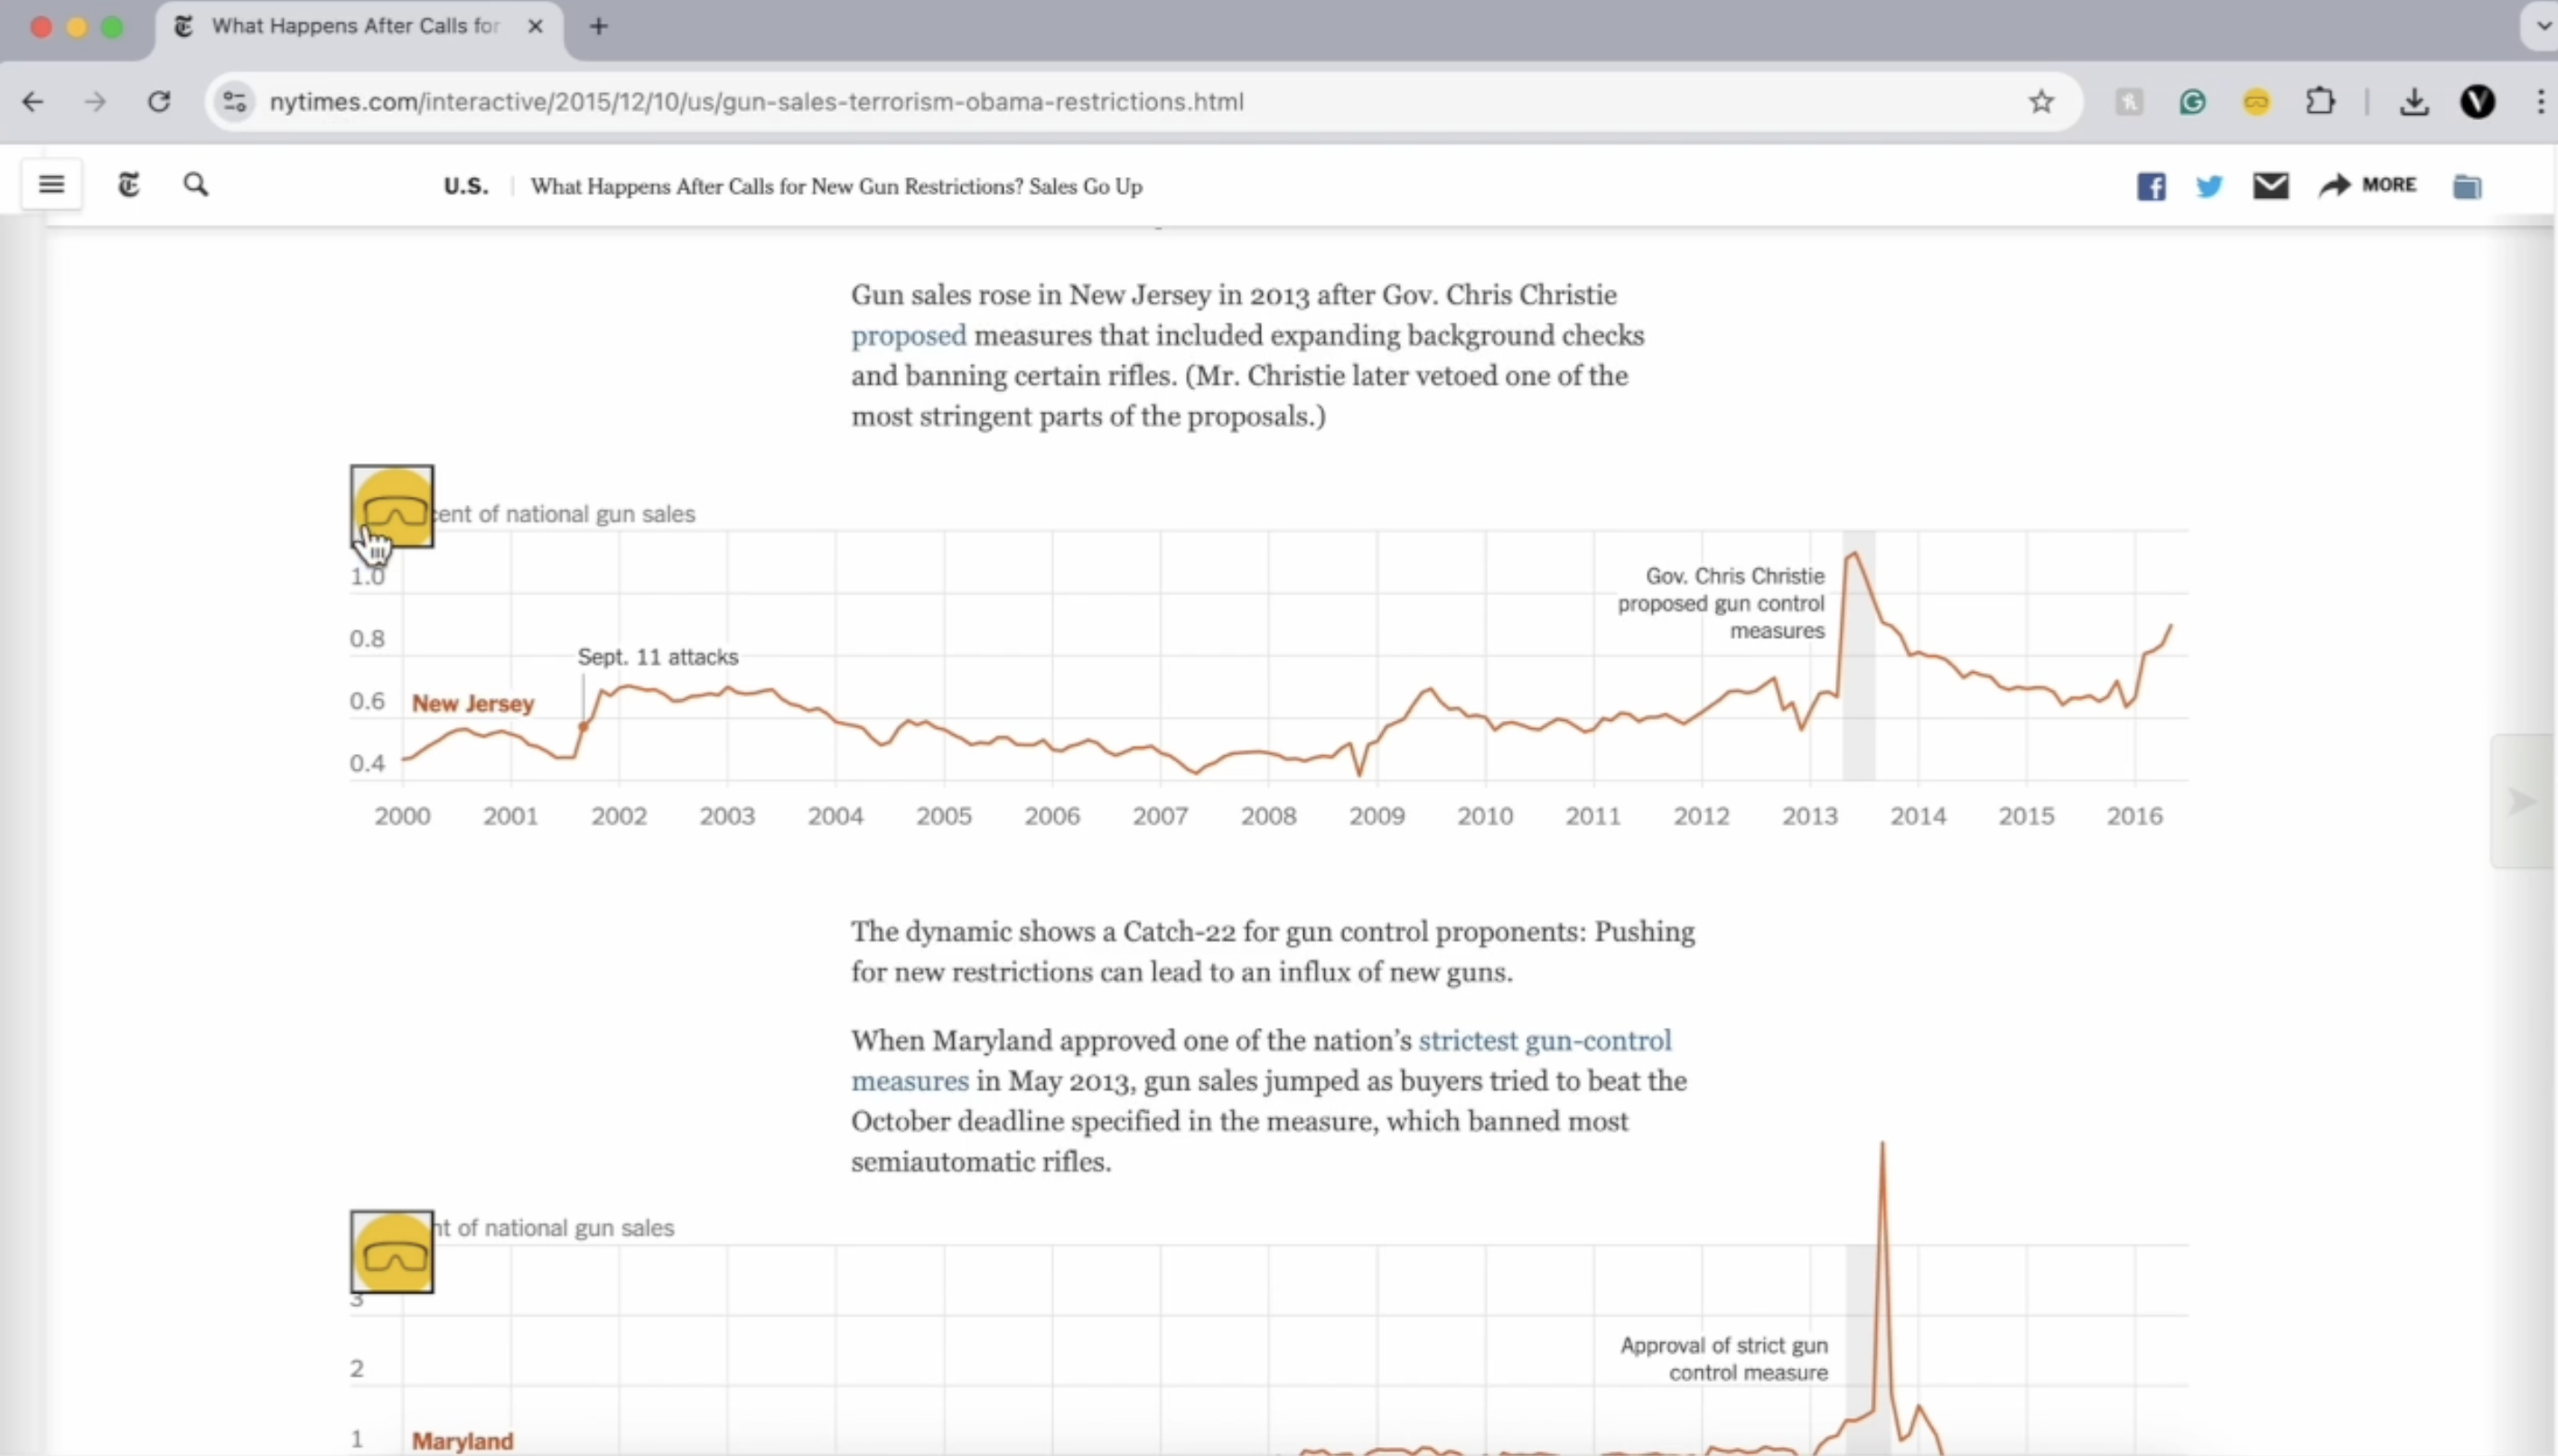Click the NYT logo in page header

[x=129, y=185]
